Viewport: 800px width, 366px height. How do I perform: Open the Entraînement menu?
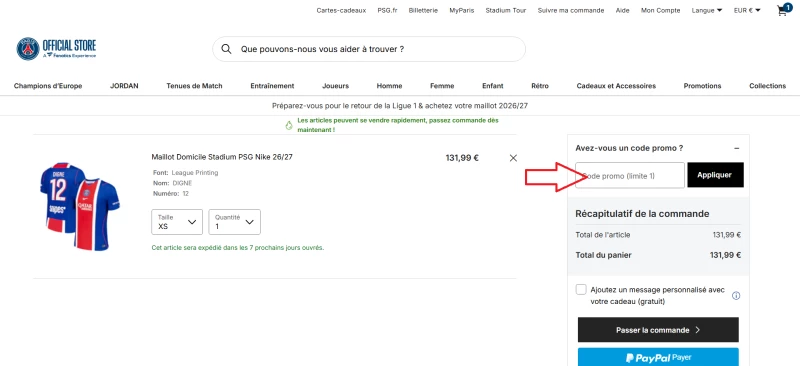272,86
